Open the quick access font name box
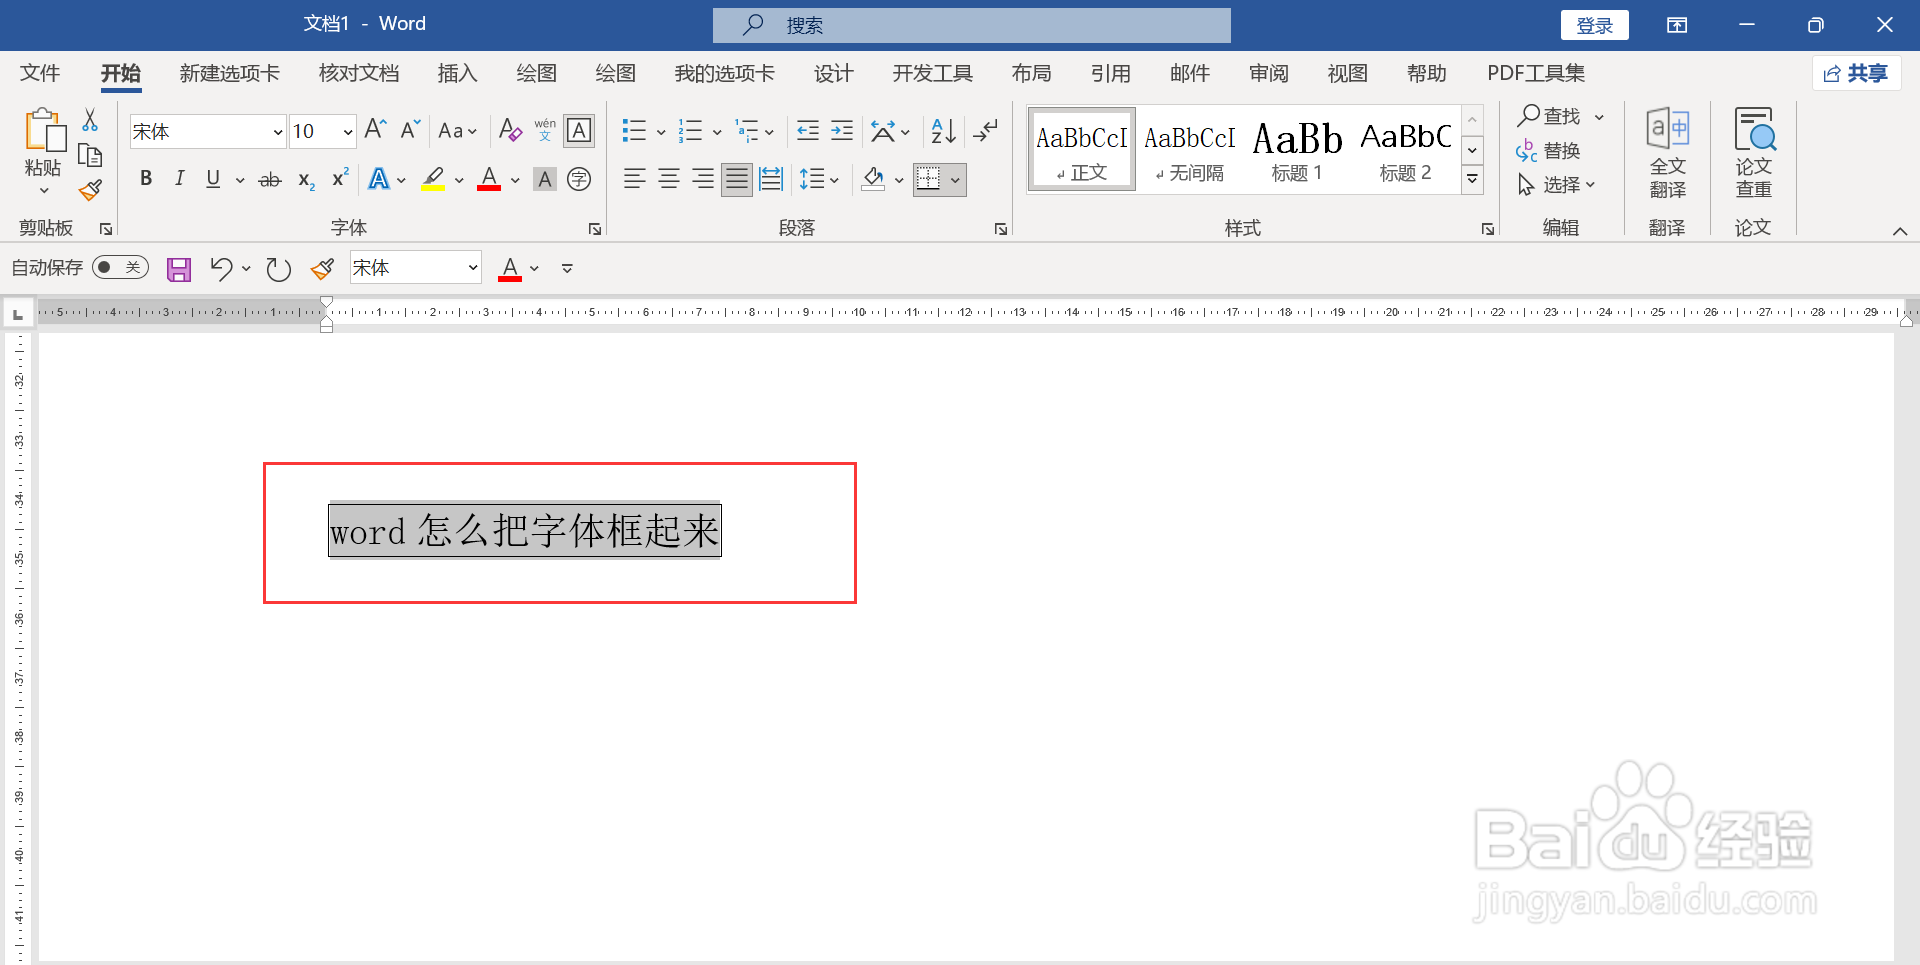This screenshot has width=1920, height=965. 415,268
